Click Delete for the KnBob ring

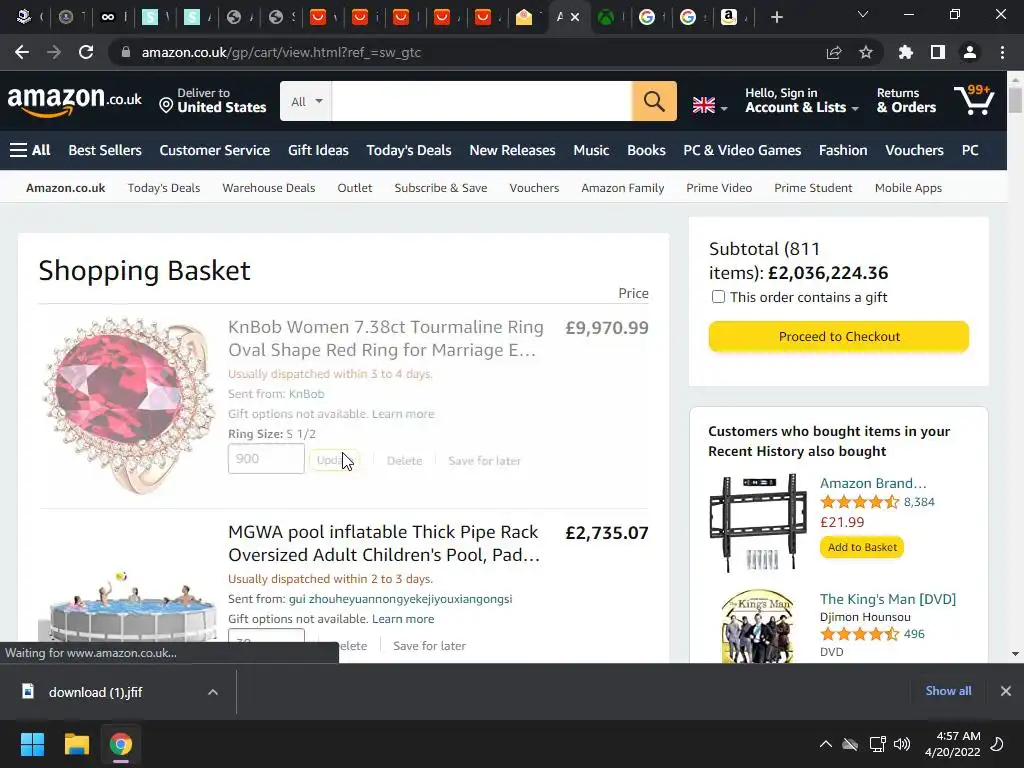click(x=404, y=460)
